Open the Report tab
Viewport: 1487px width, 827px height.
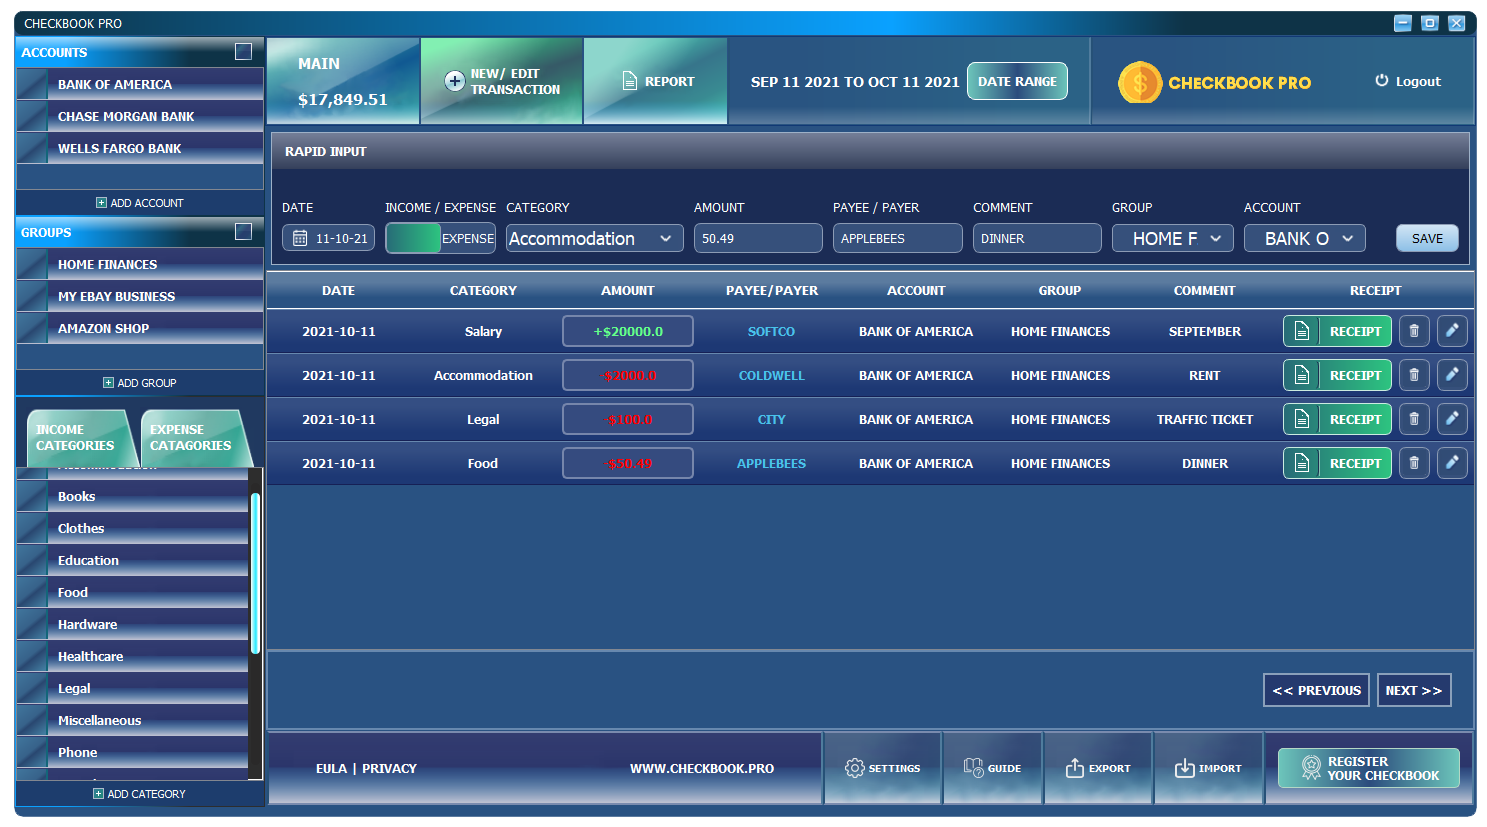656,81
